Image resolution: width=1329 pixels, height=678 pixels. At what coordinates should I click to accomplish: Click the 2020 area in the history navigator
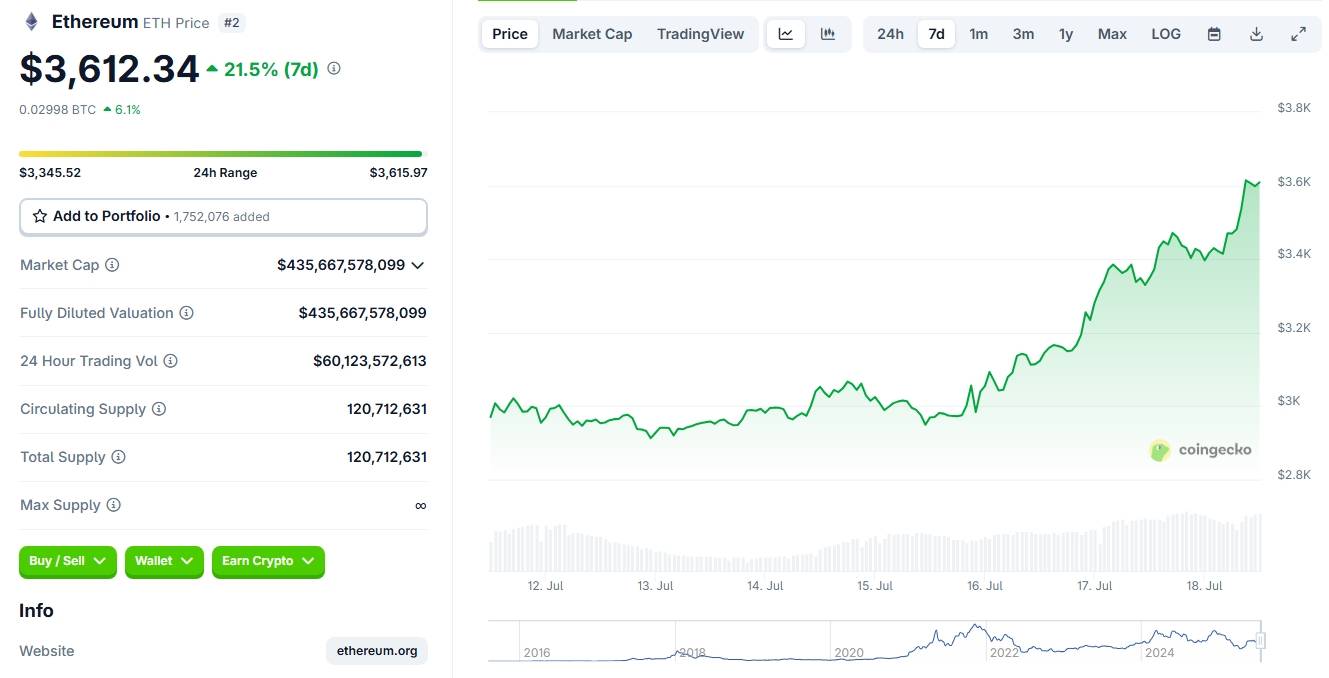[x=849, y=652]
